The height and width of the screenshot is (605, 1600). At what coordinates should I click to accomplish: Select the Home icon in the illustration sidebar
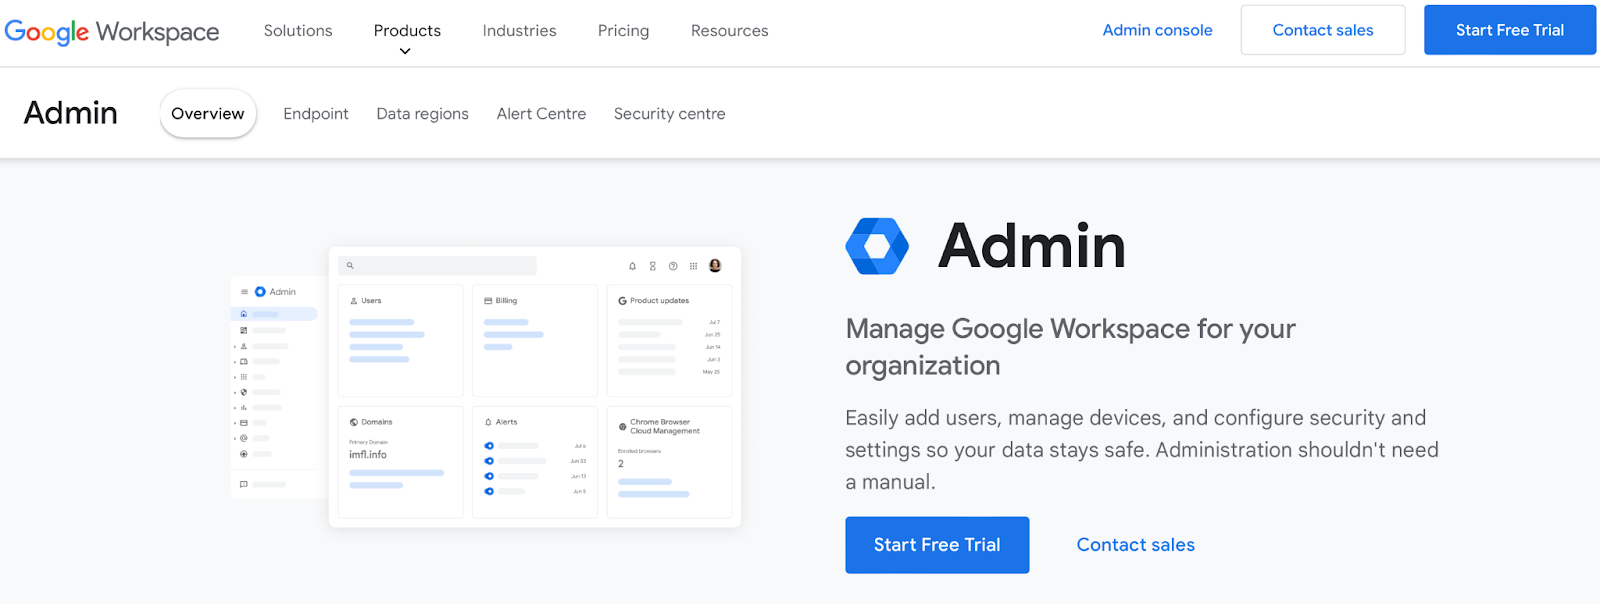243,314
